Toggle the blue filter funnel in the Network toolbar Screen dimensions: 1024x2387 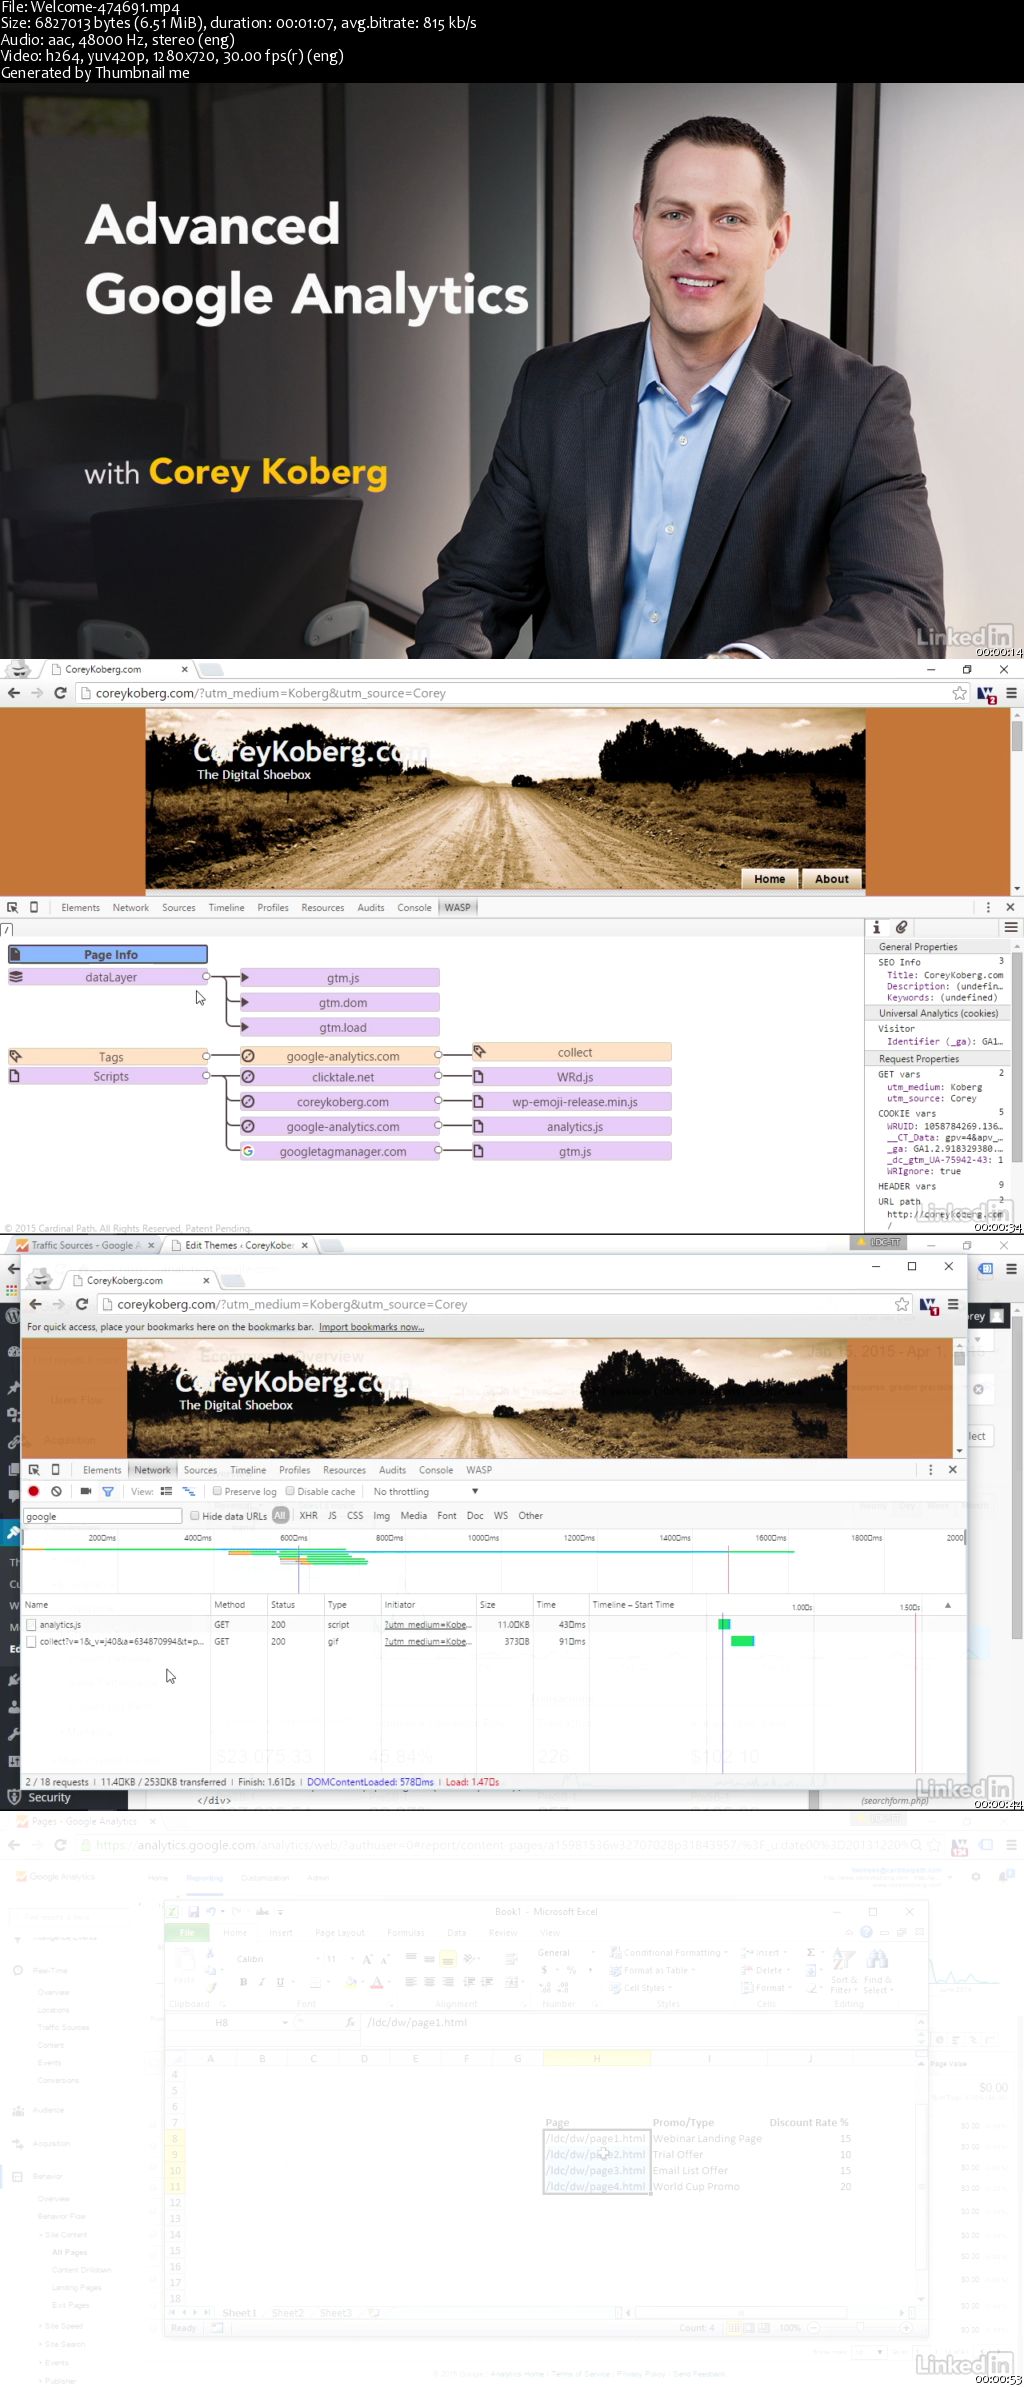tap(108, 1491)
